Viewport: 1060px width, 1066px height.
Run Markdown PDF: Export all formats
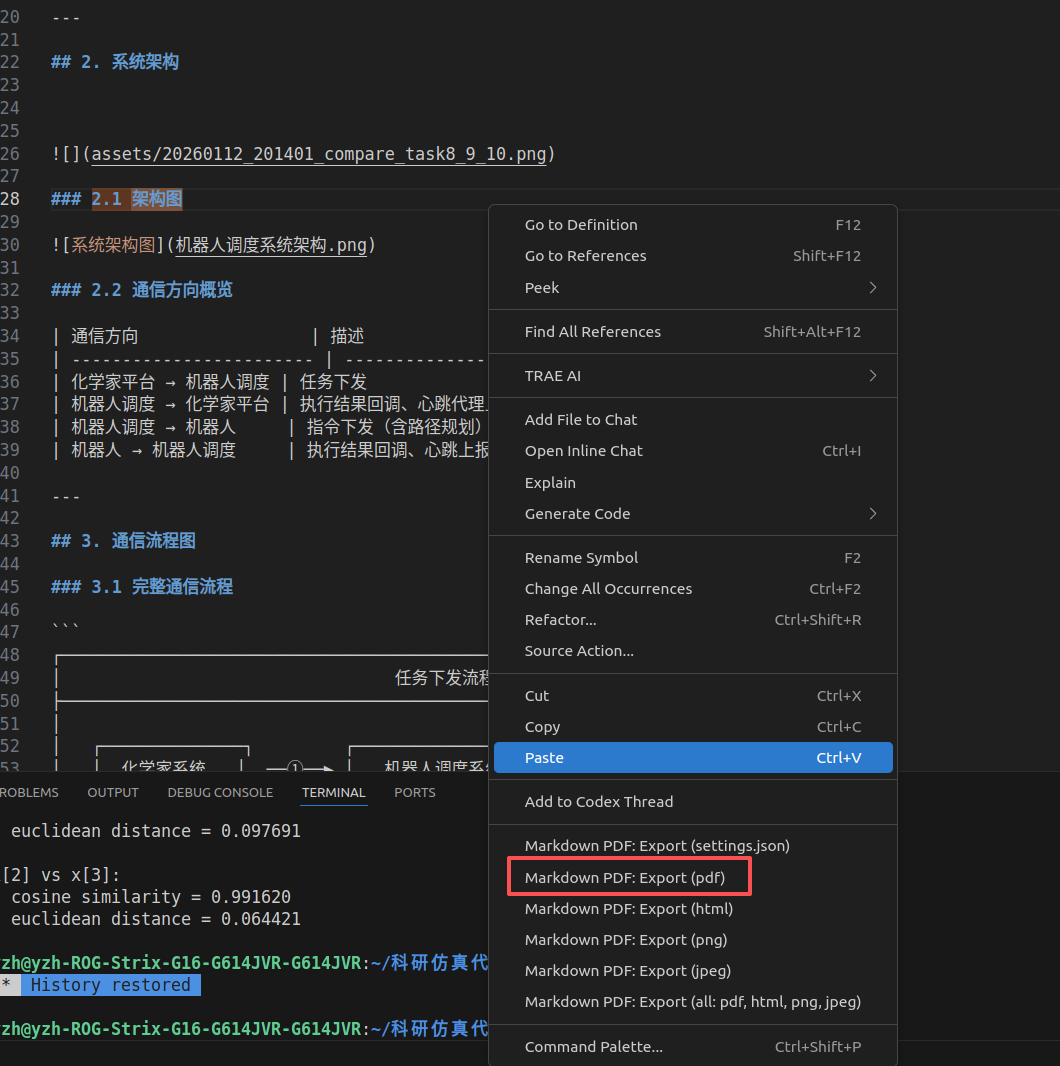[x=693, y=1002]
